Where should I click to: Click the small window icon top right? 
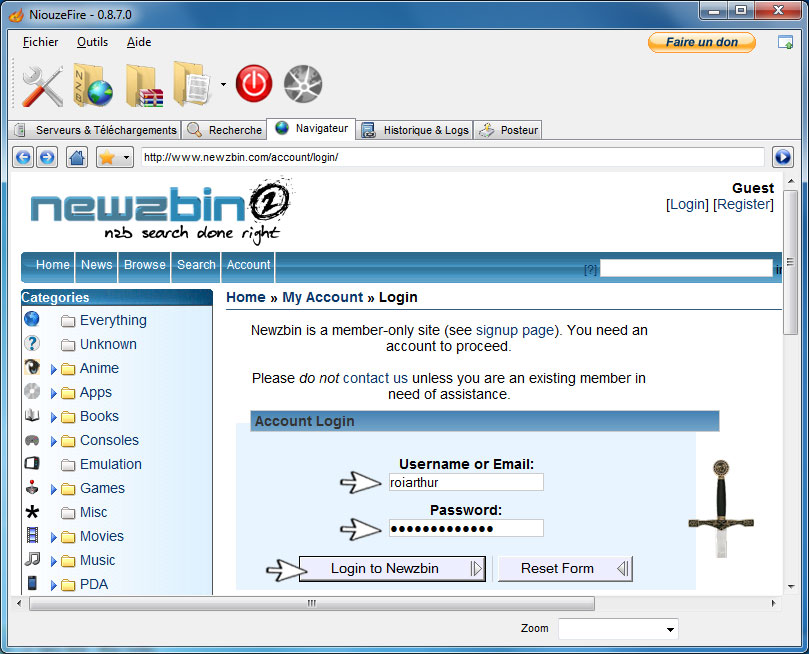[x=785, y=42]
